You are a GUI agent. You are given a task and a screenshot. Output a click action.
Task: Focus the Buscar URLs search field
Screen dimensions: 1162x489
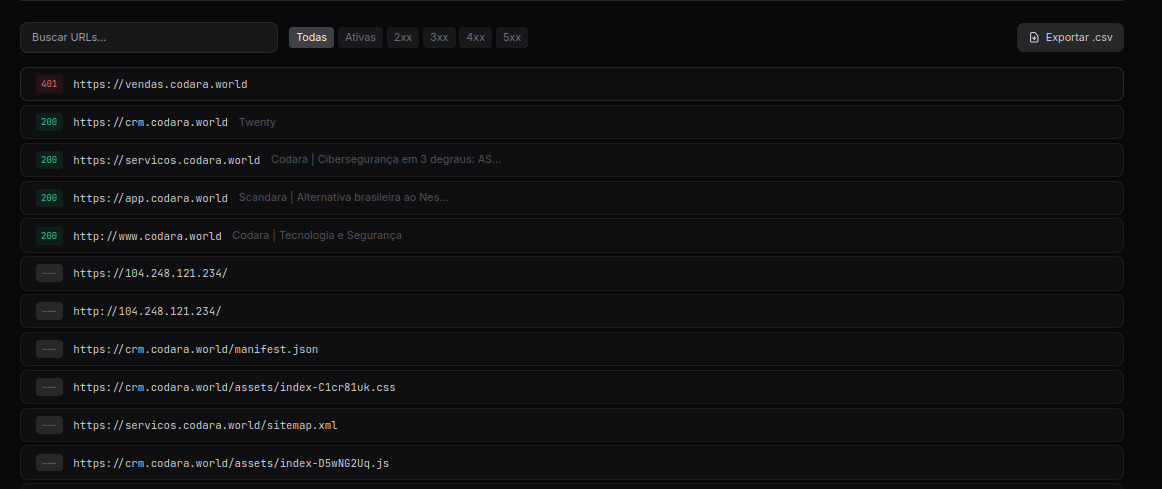tap(149, 38)
